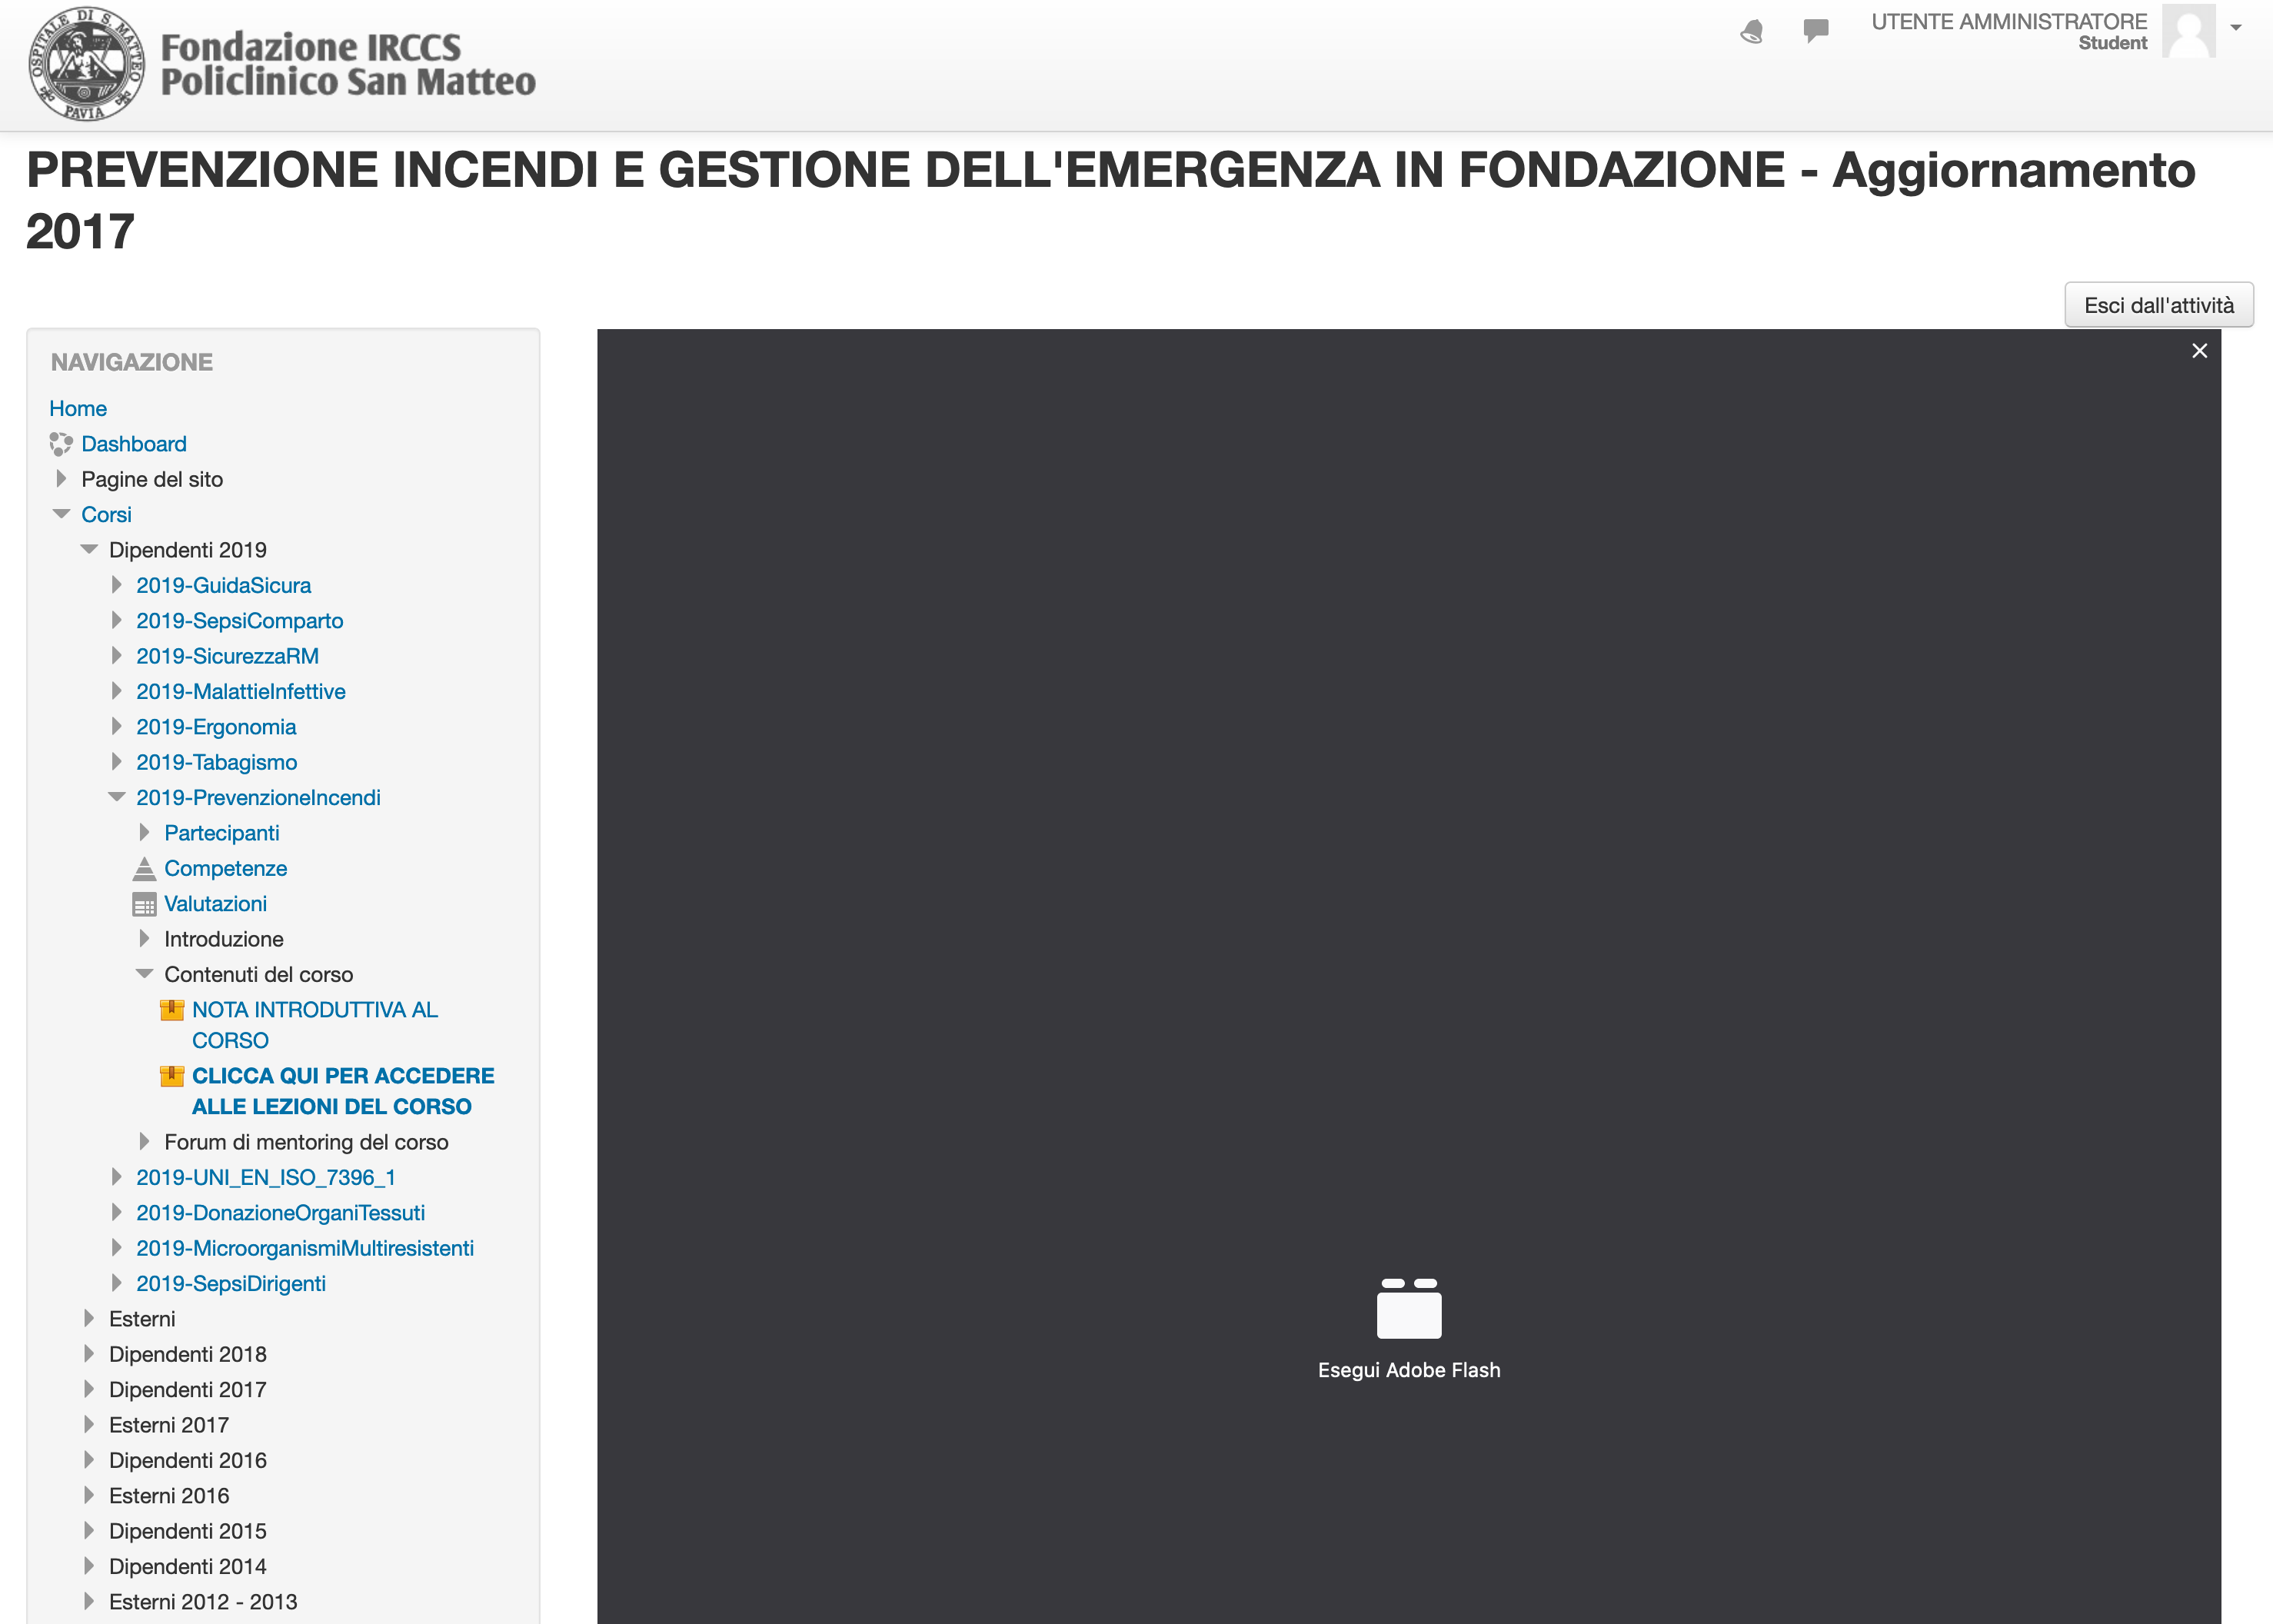This screenshot has height=1624, width=2273.
Task: Open the 2019-SepsiComparto course link
Action: pyautogui.click(x=239, y=621)
